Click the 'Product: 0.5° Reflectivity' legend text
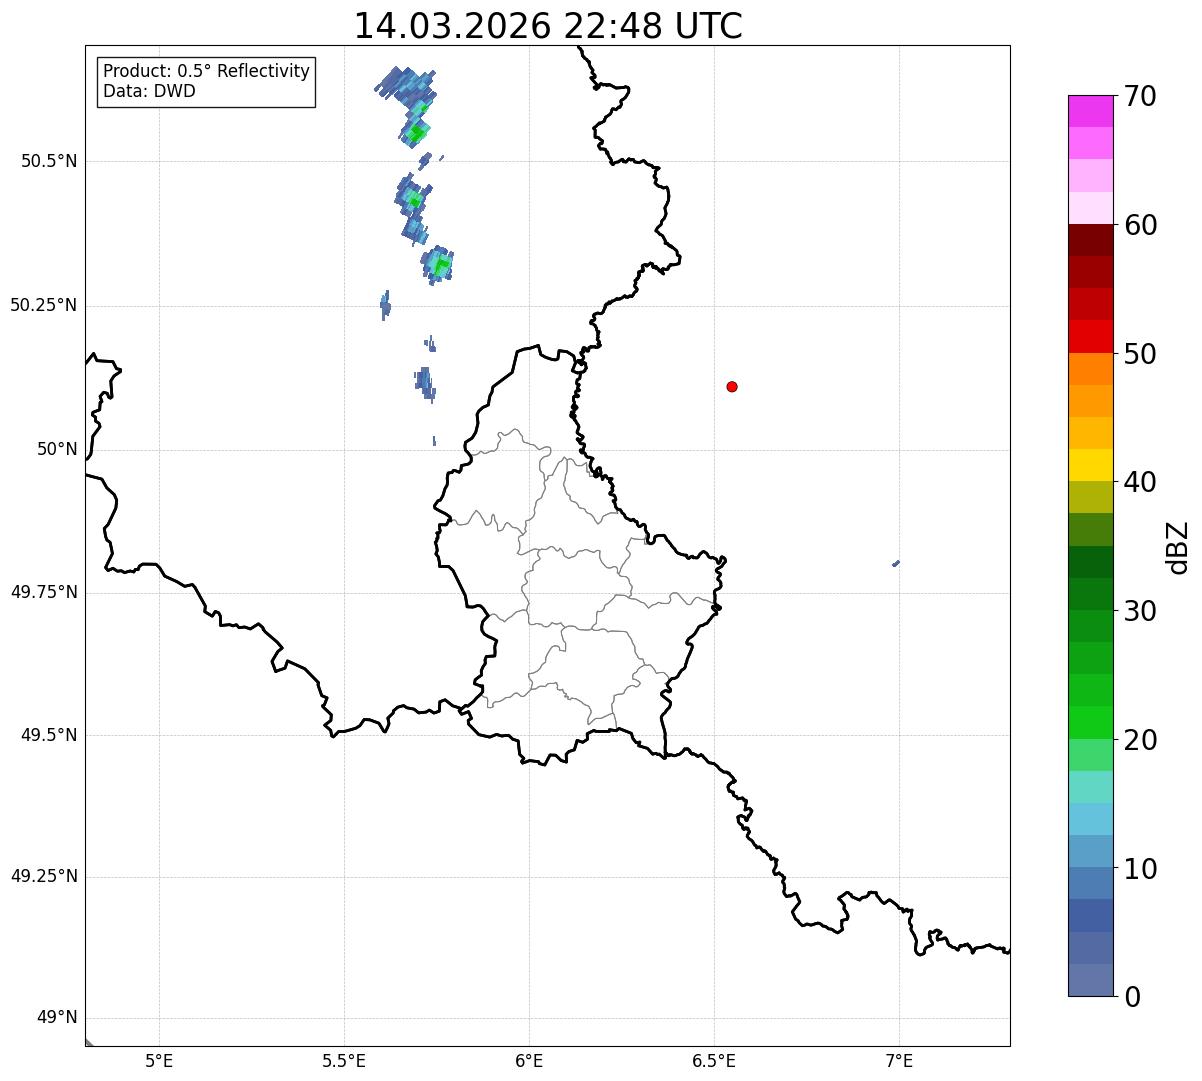The image size is (1202, 1081). tap(206, 71)
